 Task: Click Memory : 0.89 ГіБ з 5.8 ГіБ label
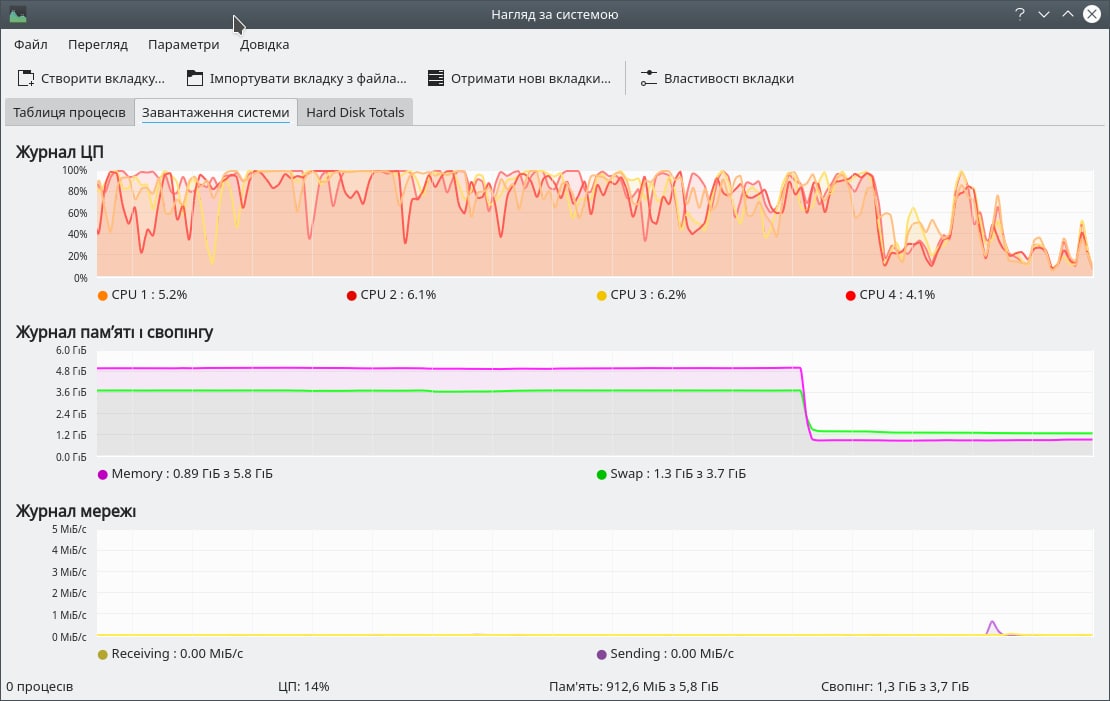[x=192, y=474]
